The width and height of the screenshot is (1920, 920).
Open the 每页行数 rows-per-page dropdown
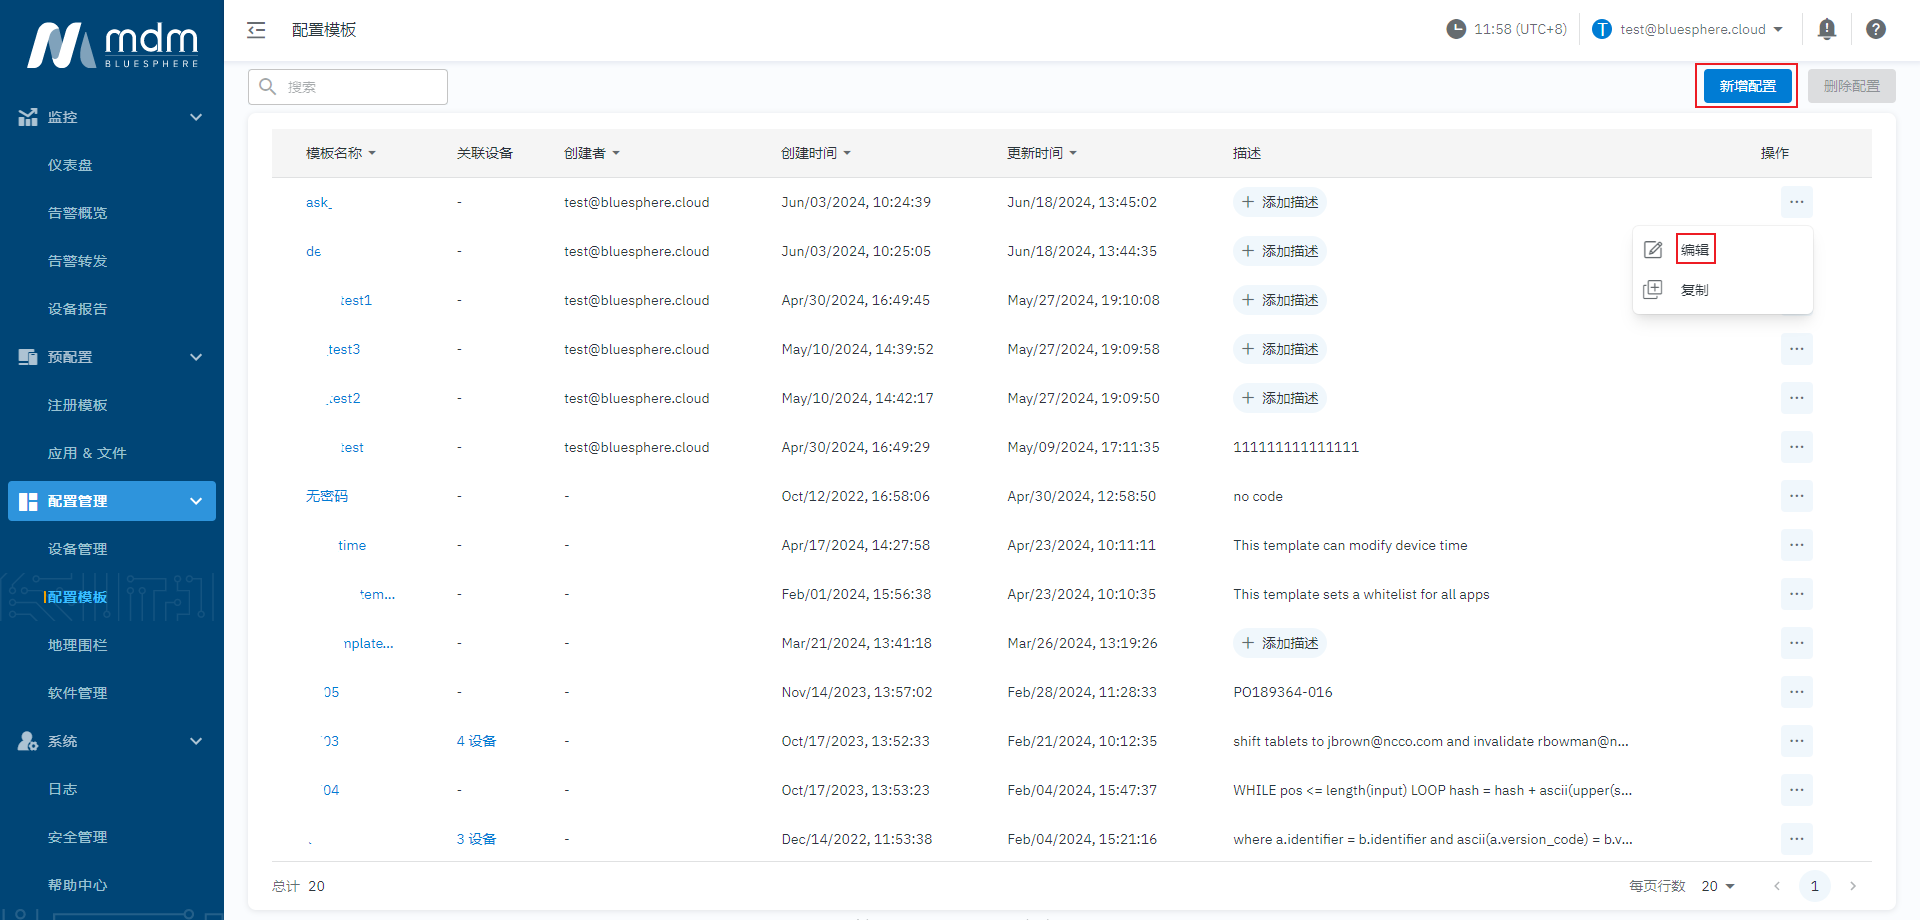[x=1716, y=886]
